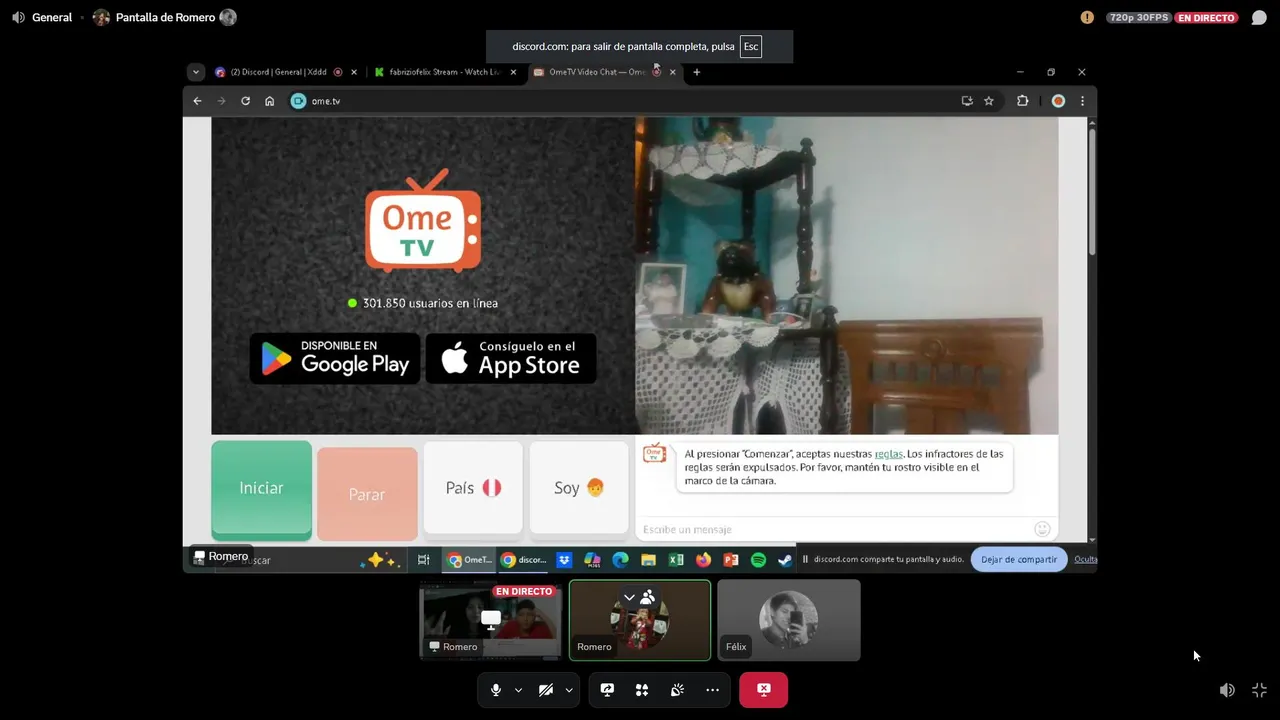This screenshot has width=1280, height=720.
Task: Click the share screen icon in call controls
Action: (x=607, y=690)
